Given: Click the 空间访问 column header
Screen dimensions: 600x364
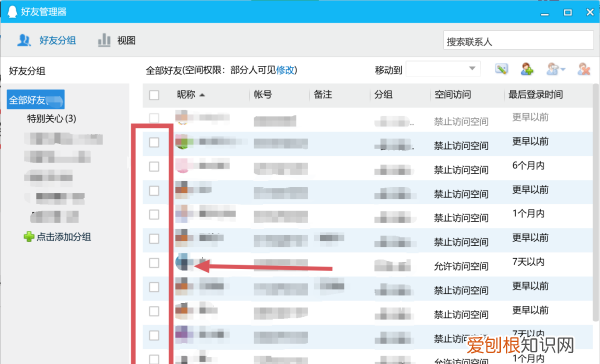Looking at the screenshot, I should tap(453, 95).
